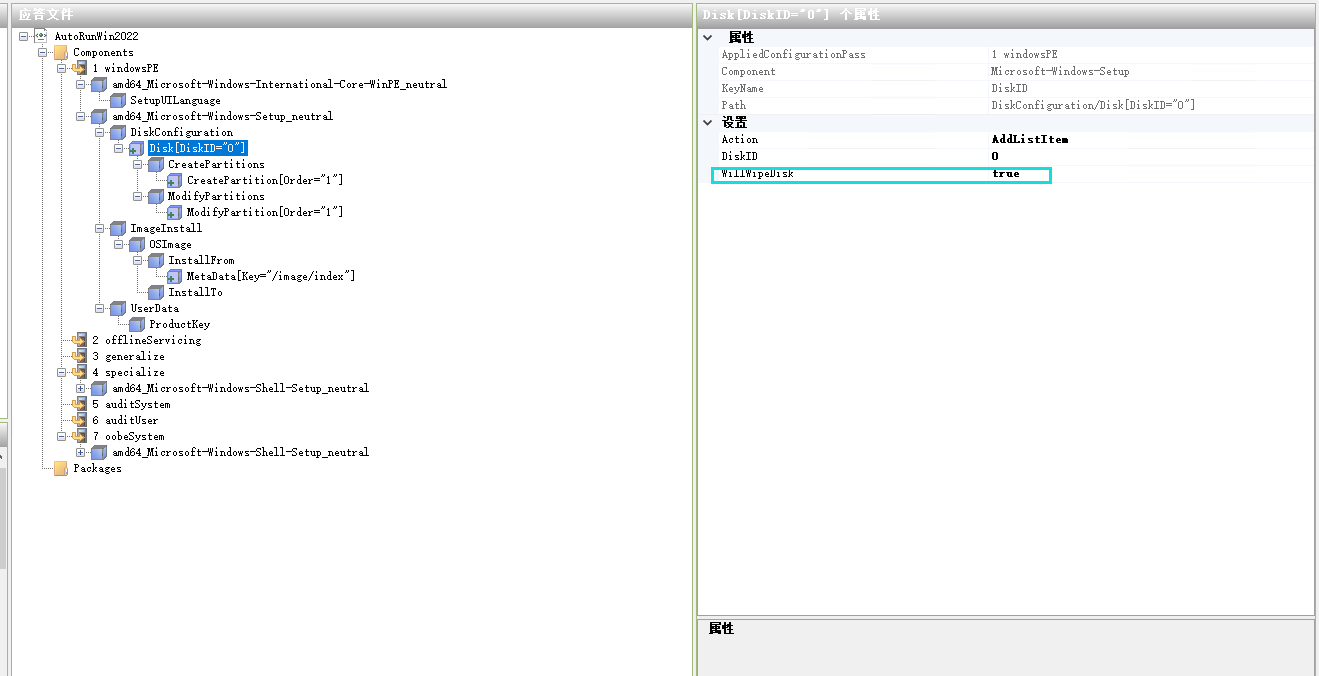
Task: Click the InstallTo node icon
Action: tap(156, 292)
